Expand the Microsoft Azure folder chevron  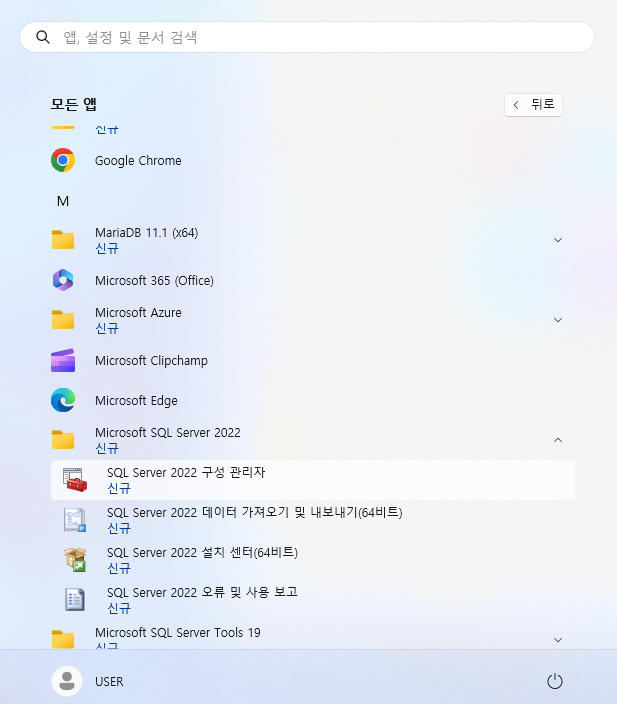pos(558,320)
